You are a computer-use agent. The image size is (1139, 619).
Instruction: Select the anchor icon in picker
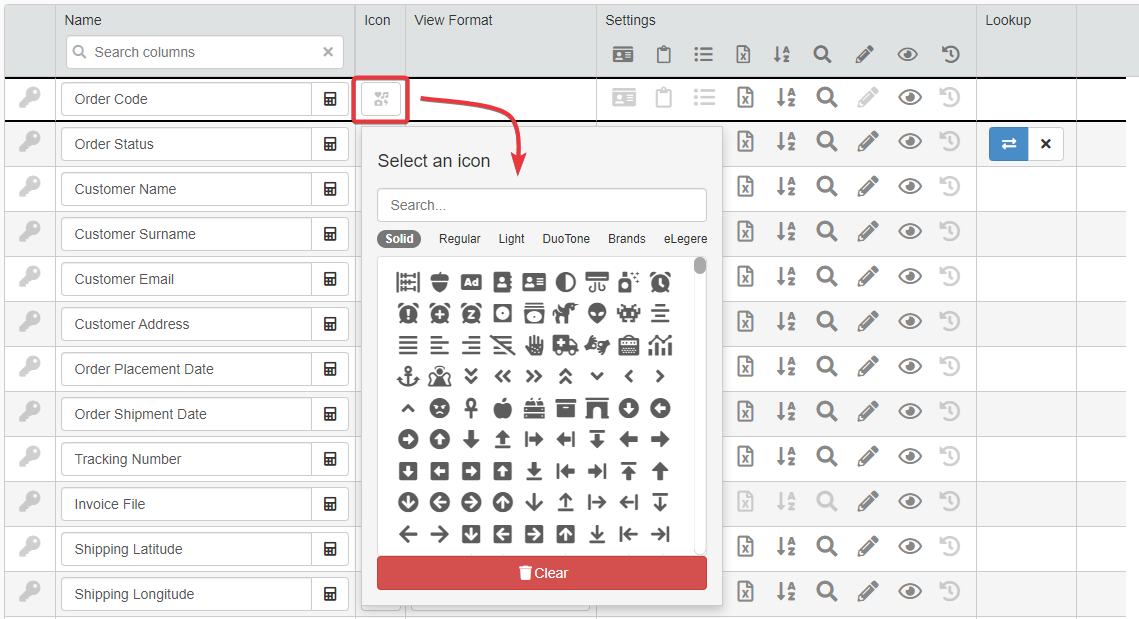coord(408,377)
